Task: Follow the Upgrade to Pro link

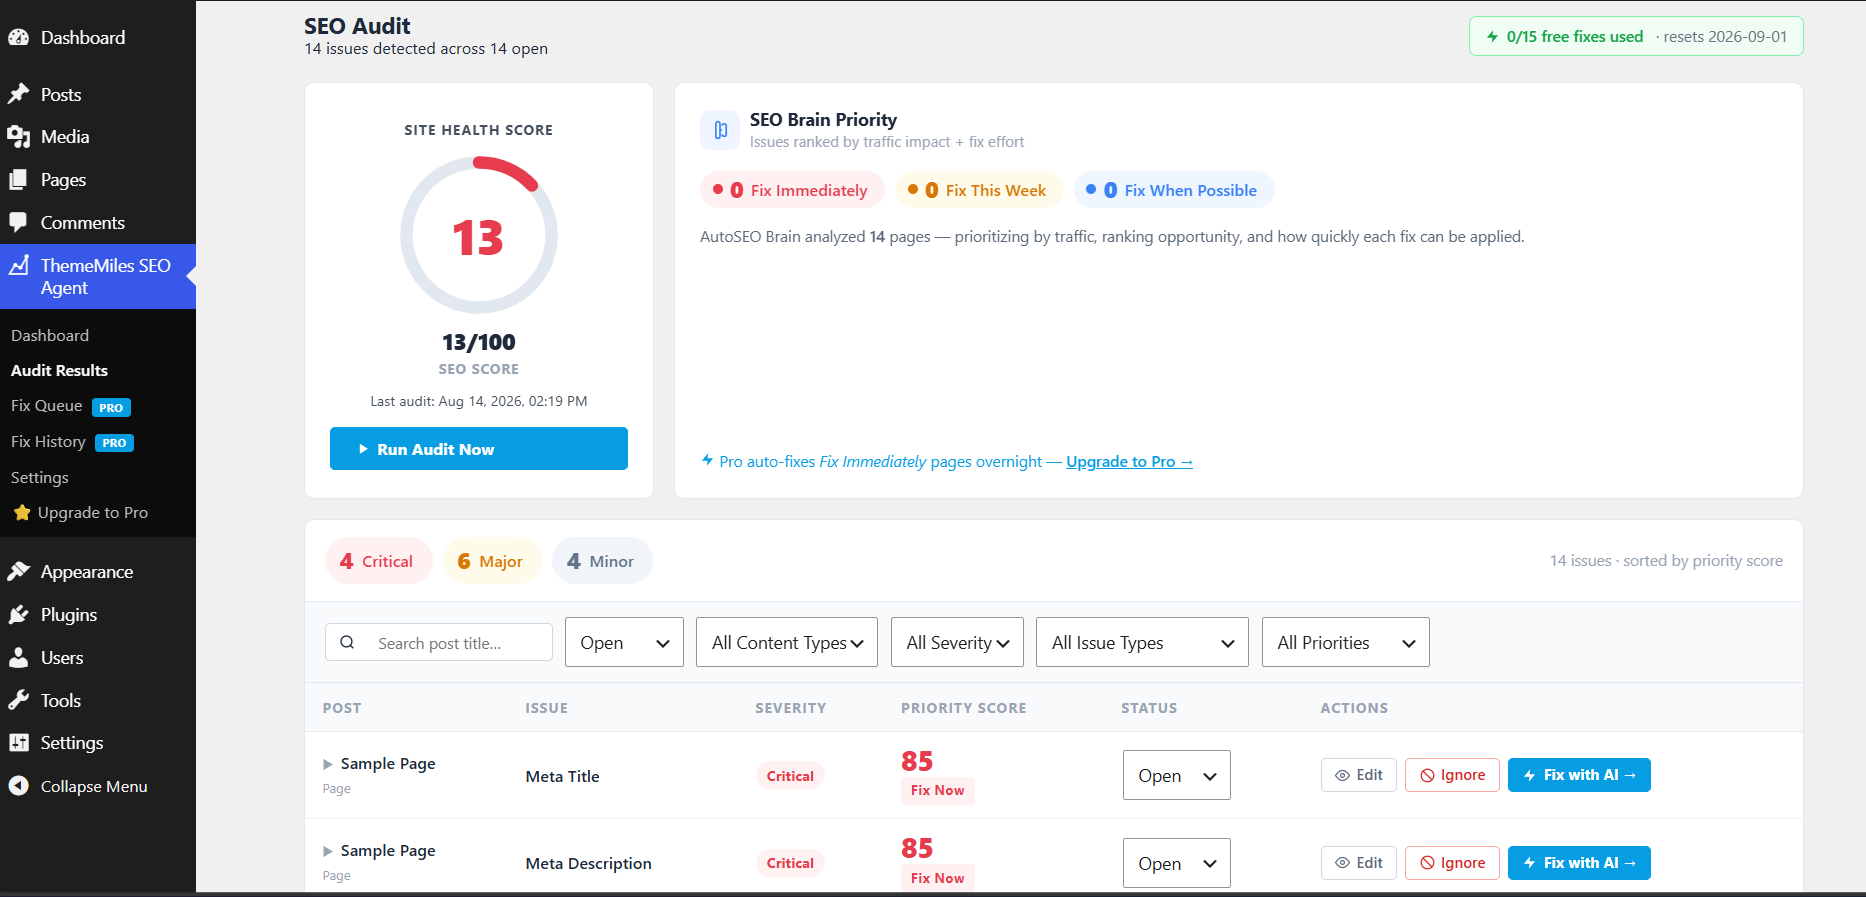Action: [1129, 462]
